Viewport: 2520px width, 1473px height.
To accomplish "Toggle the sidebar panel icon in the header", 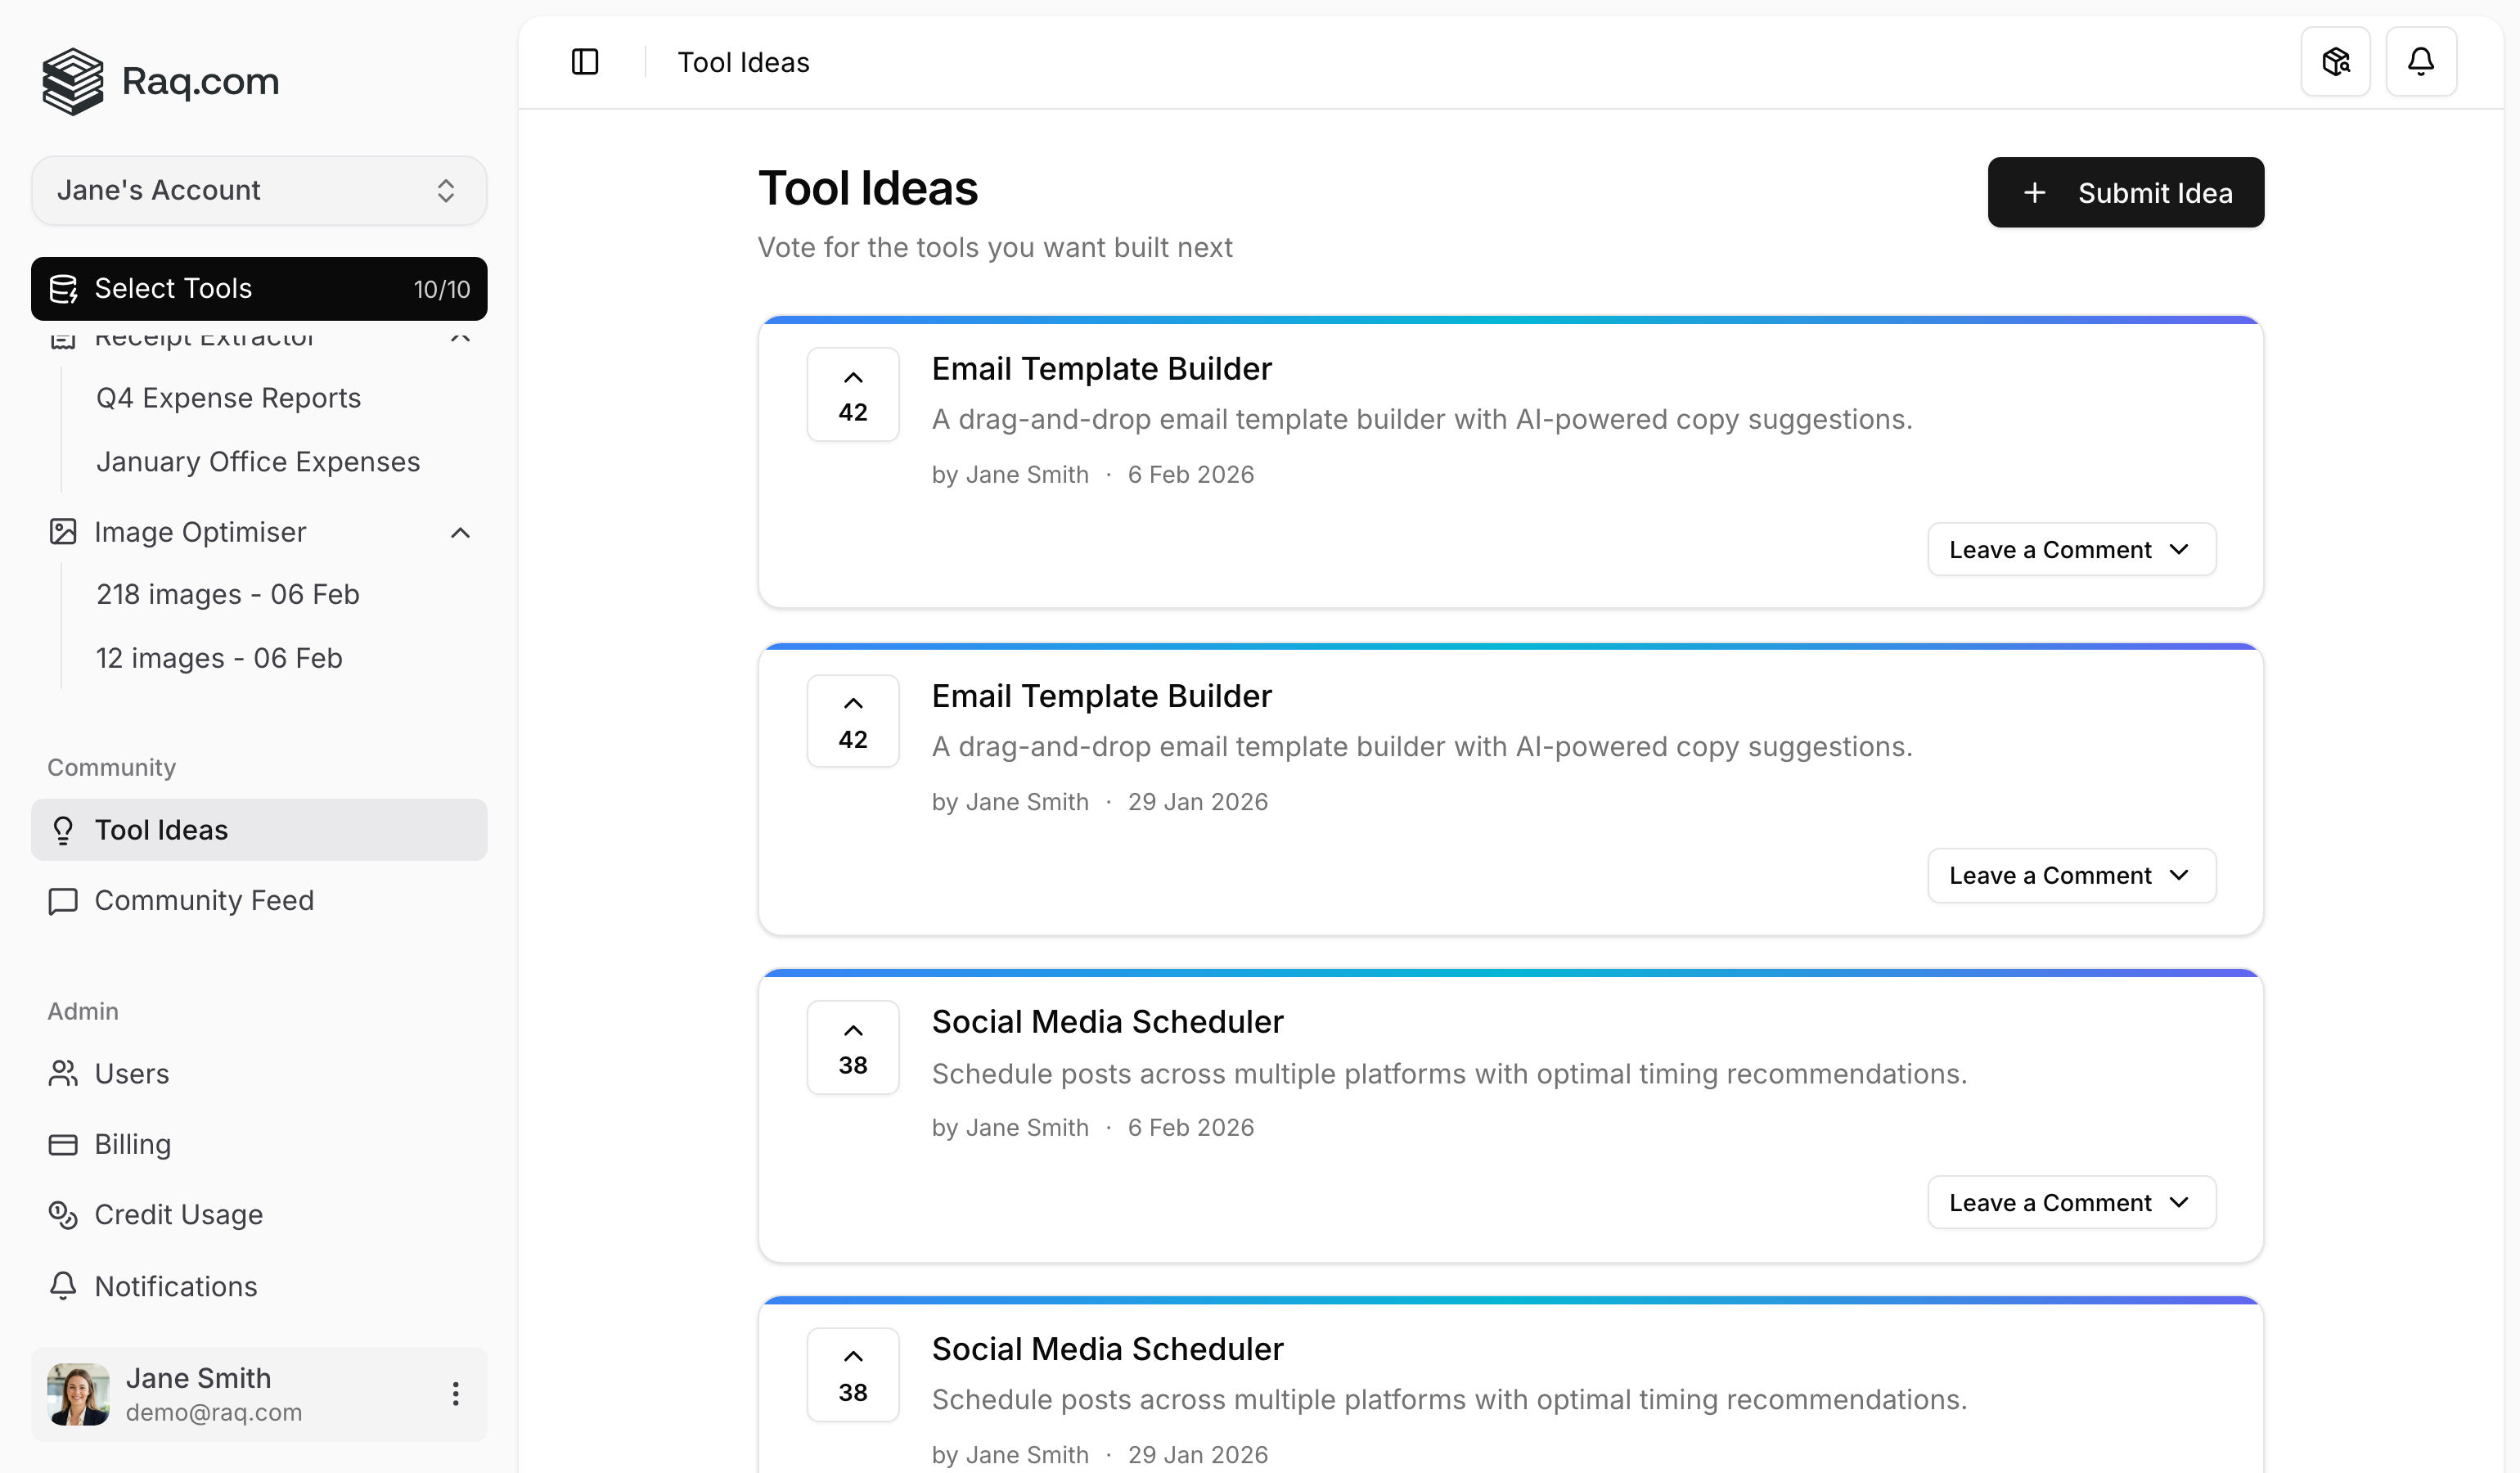I will [584, 61].
